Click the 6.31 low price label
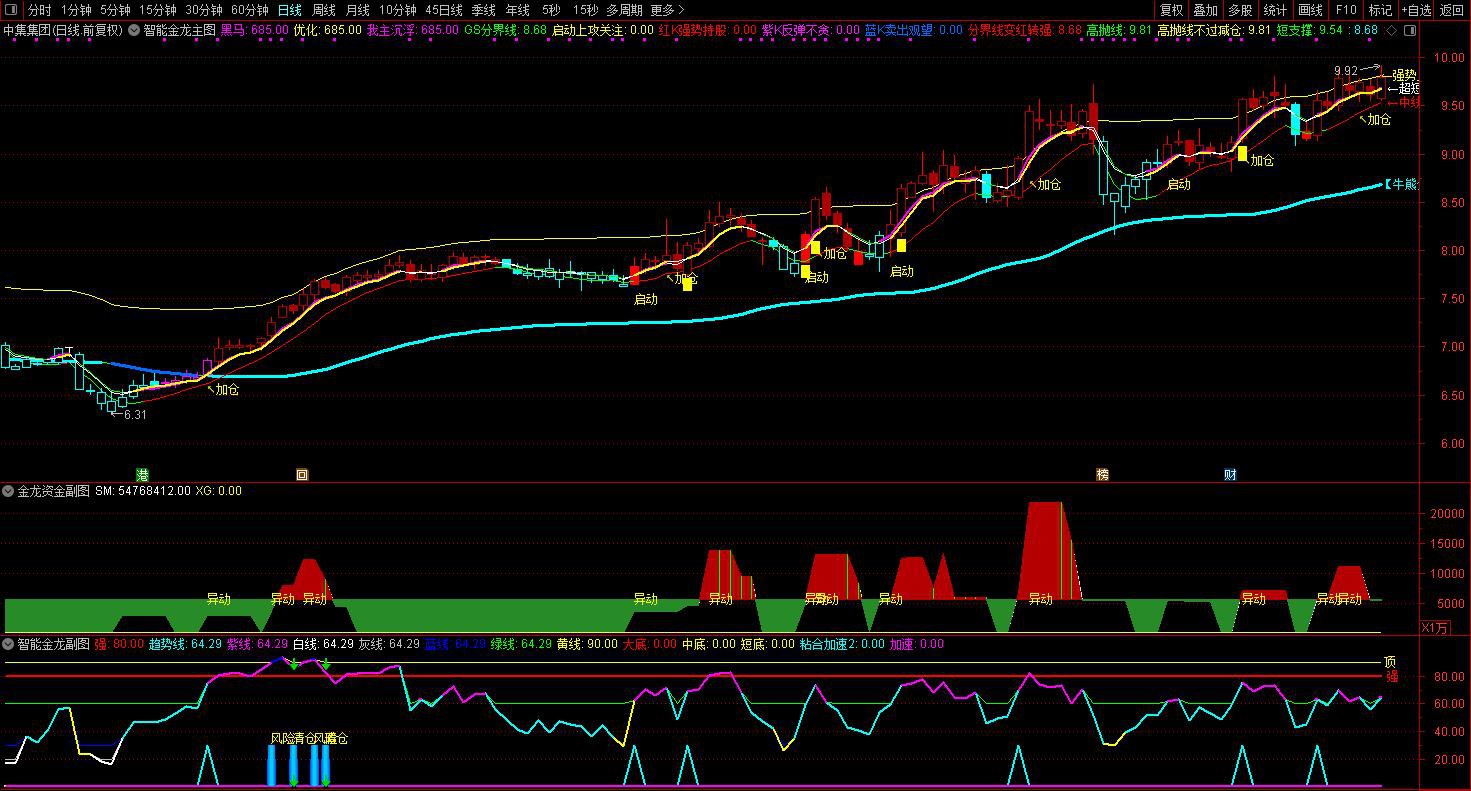 135,414
